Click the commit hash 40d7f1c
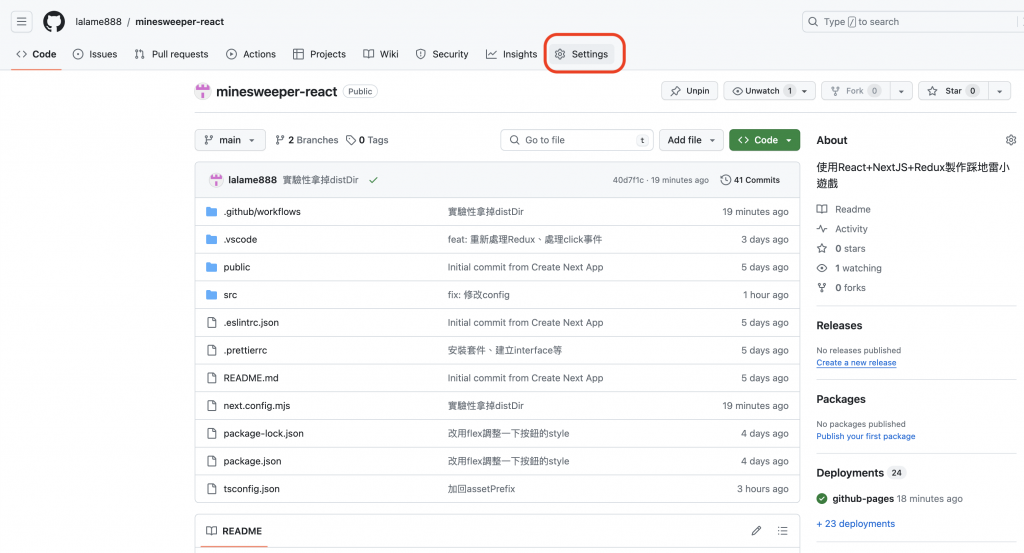Viewport: 1024px width, 553px height. coord(628,180)
